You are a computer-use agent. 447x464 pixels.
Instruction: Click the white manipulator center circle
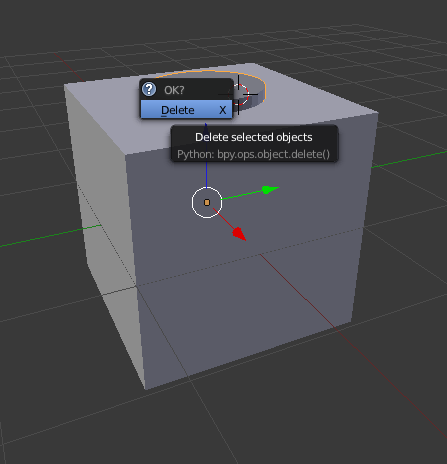pyautogui.click(x=207, y=202)
